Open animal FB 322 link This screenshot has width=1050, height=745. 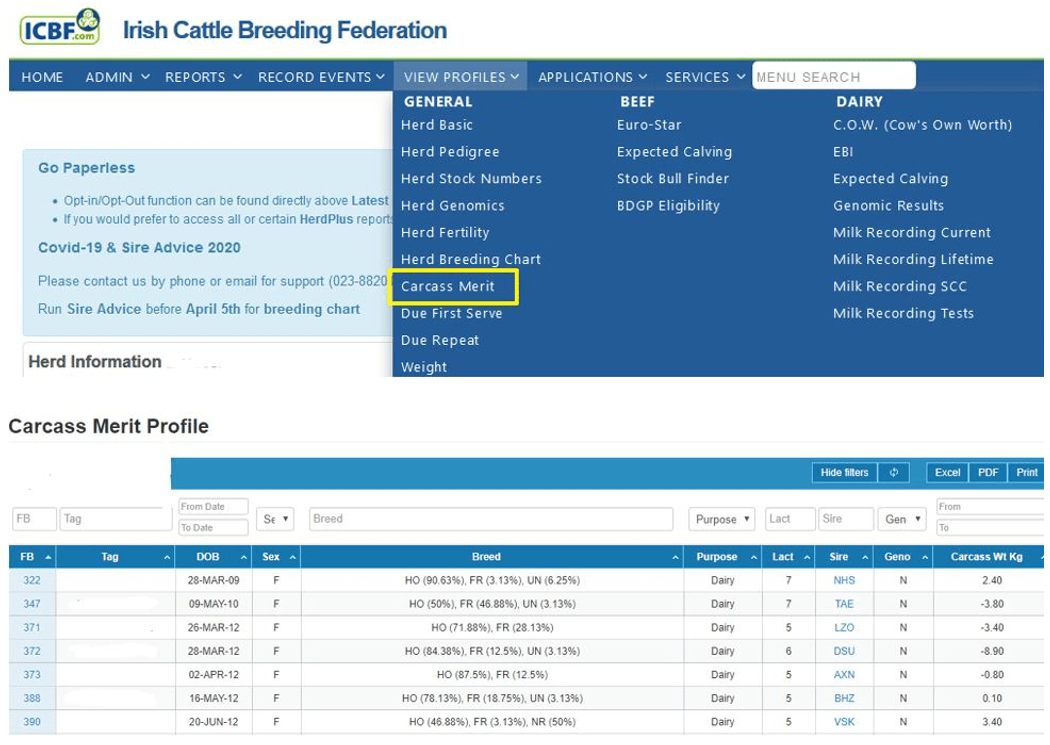click(x=31, y=580)
